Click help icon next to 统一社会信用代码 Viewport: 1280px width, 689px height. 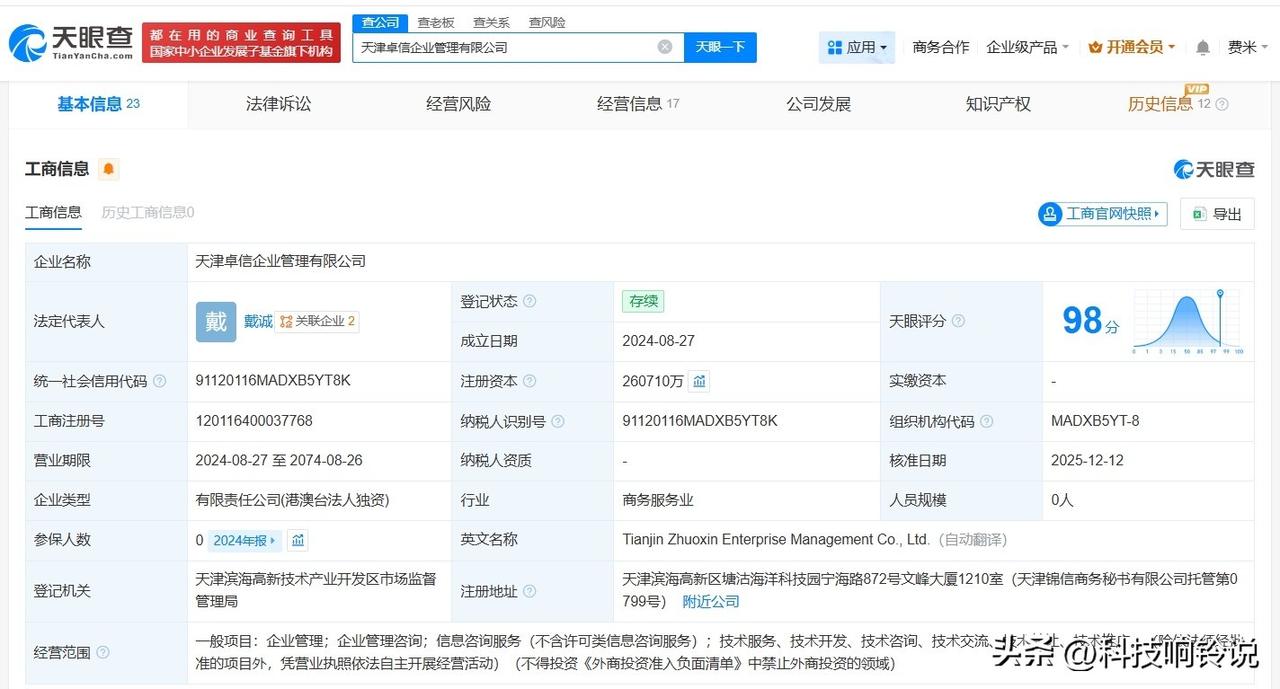[160, 381]
